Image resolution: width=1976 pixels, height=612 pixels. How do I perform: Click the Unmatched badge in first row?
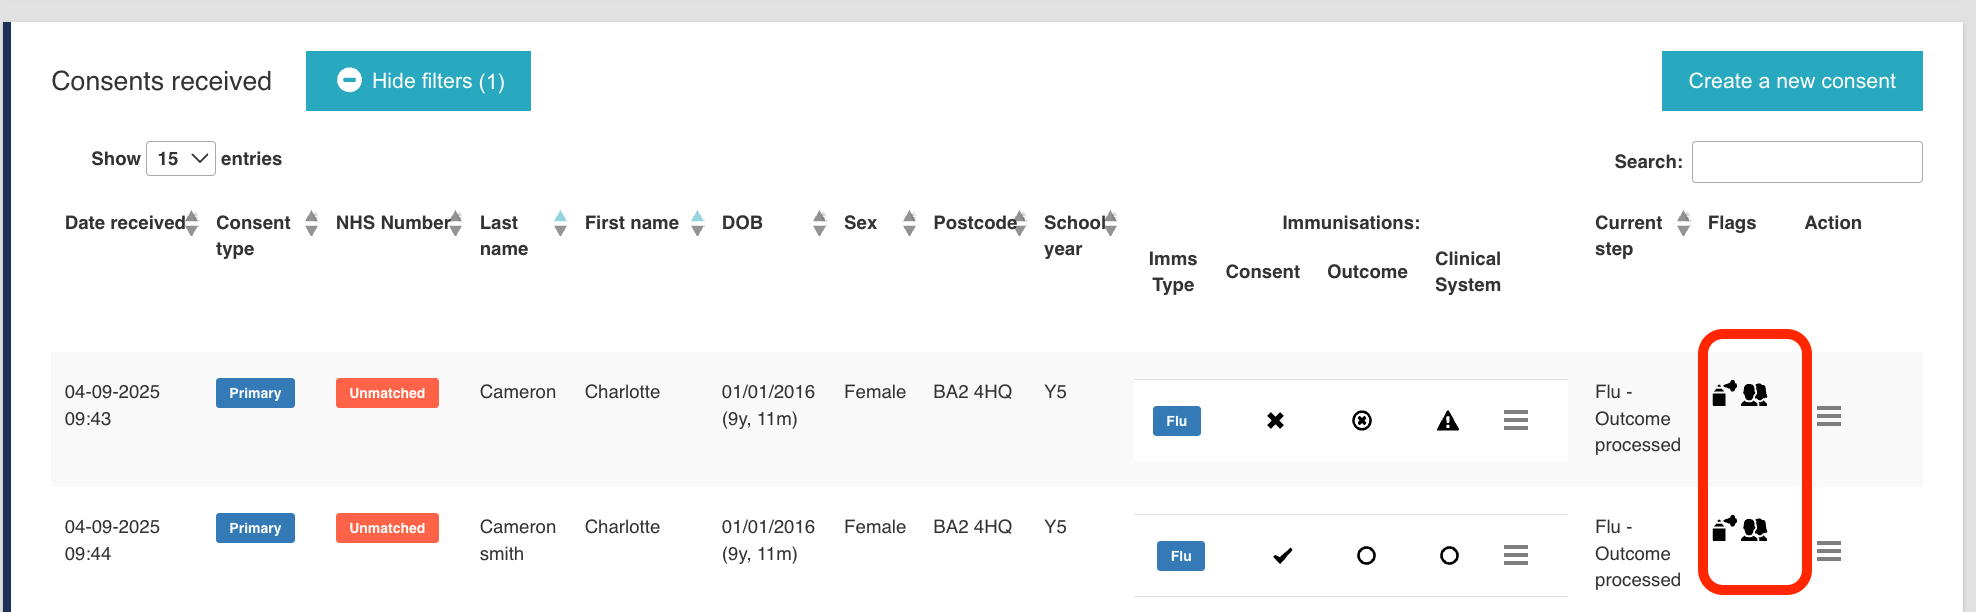[387, 393]
